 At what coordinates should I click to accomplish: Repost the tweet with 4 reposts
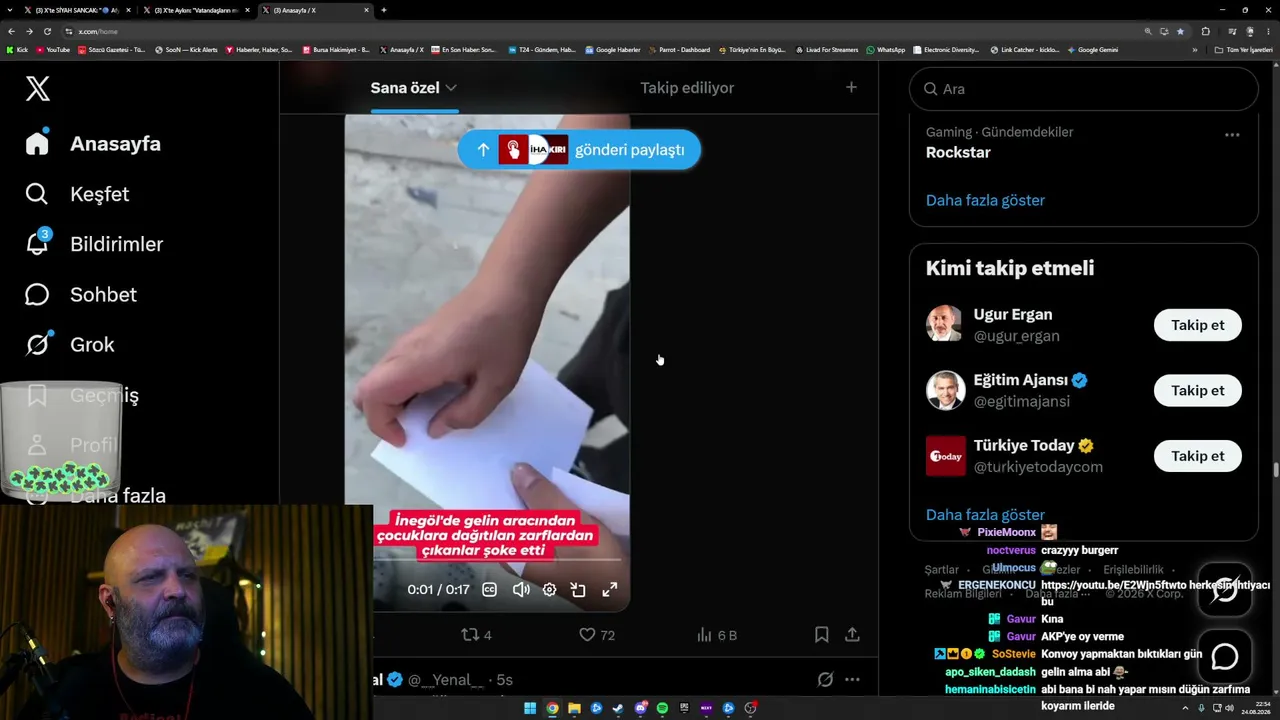476,635
